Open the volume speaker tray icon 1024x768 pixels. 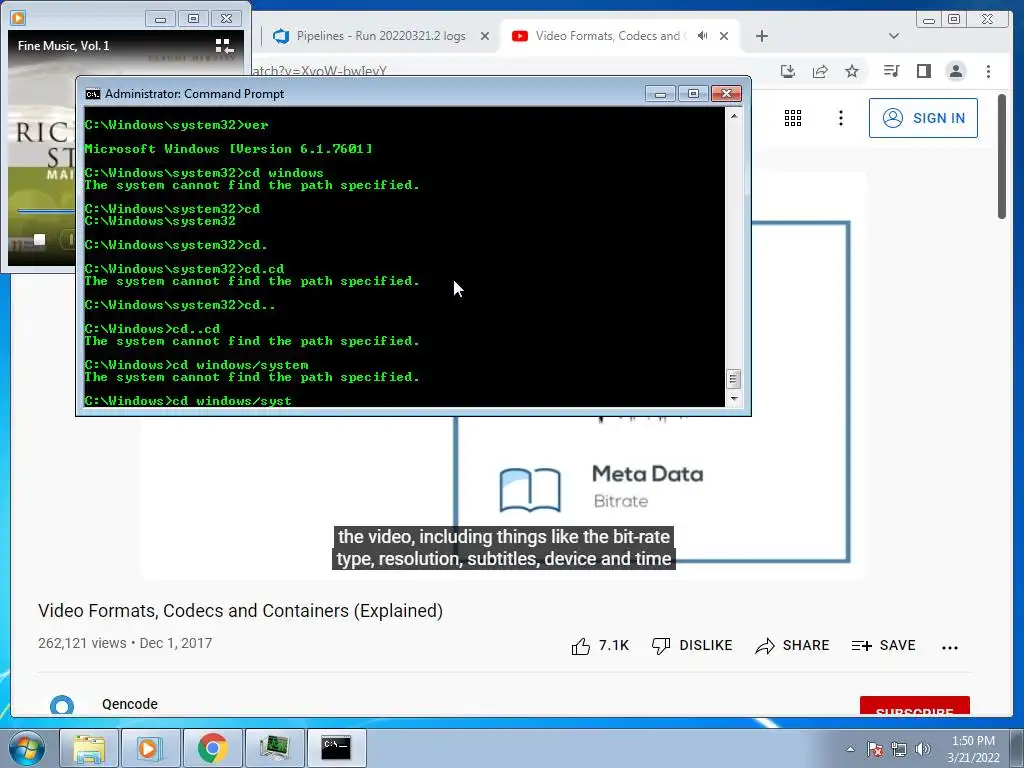coord(923,749)
